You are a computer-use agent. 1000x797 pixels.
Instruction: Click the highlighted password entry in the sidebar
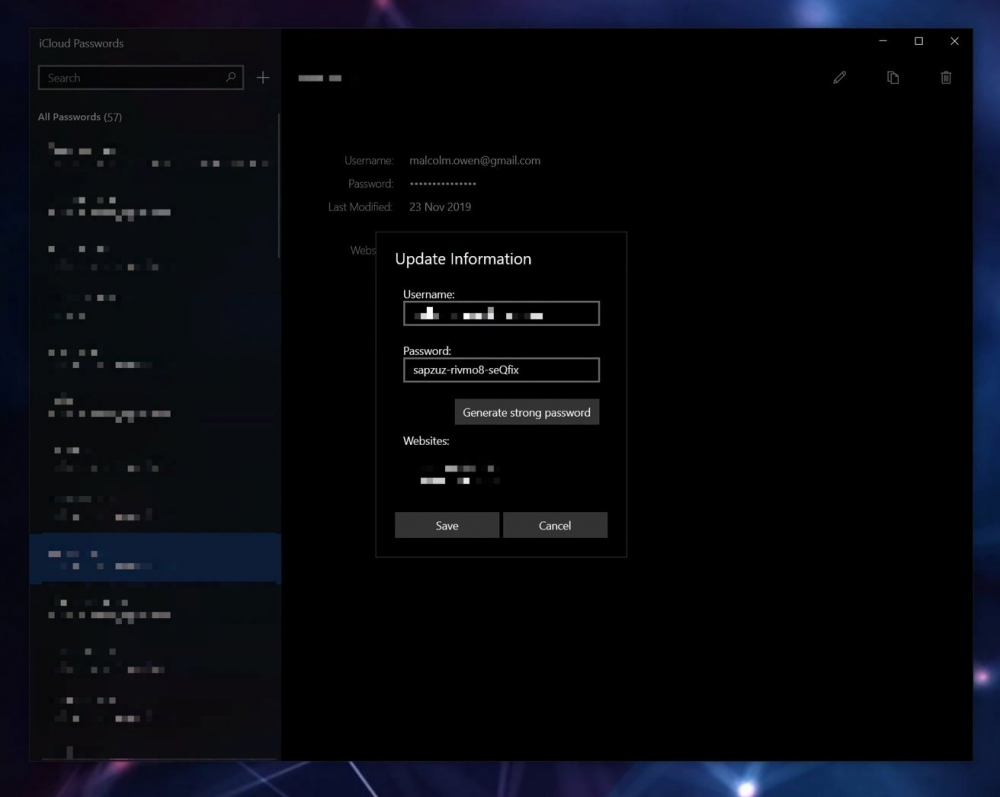coord(155,558)
